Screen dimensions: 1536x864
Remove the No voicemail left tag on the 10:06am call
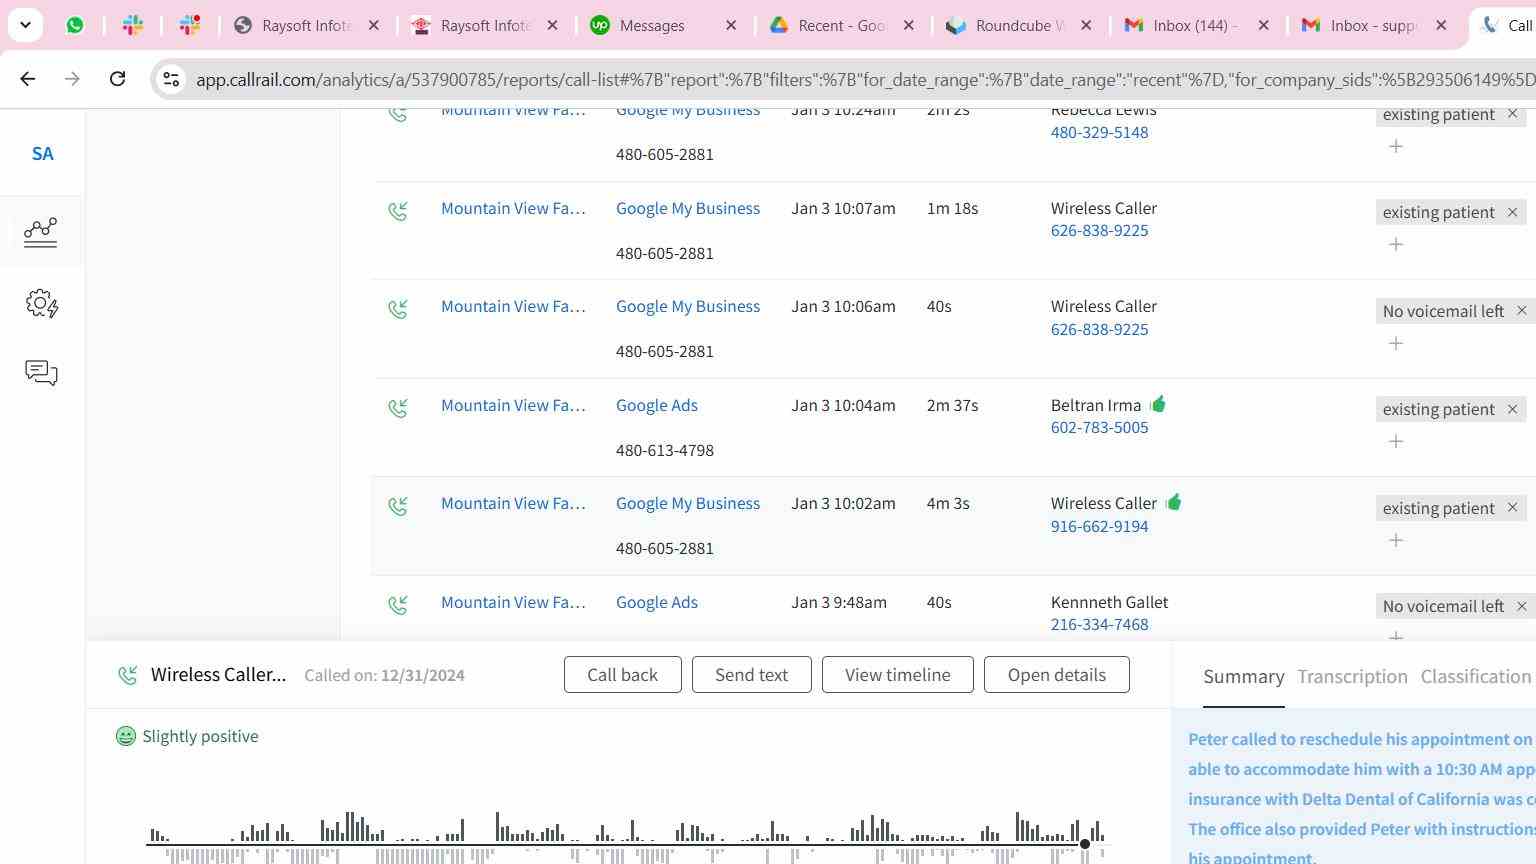pyautogui.click(x=1522, y=311)
